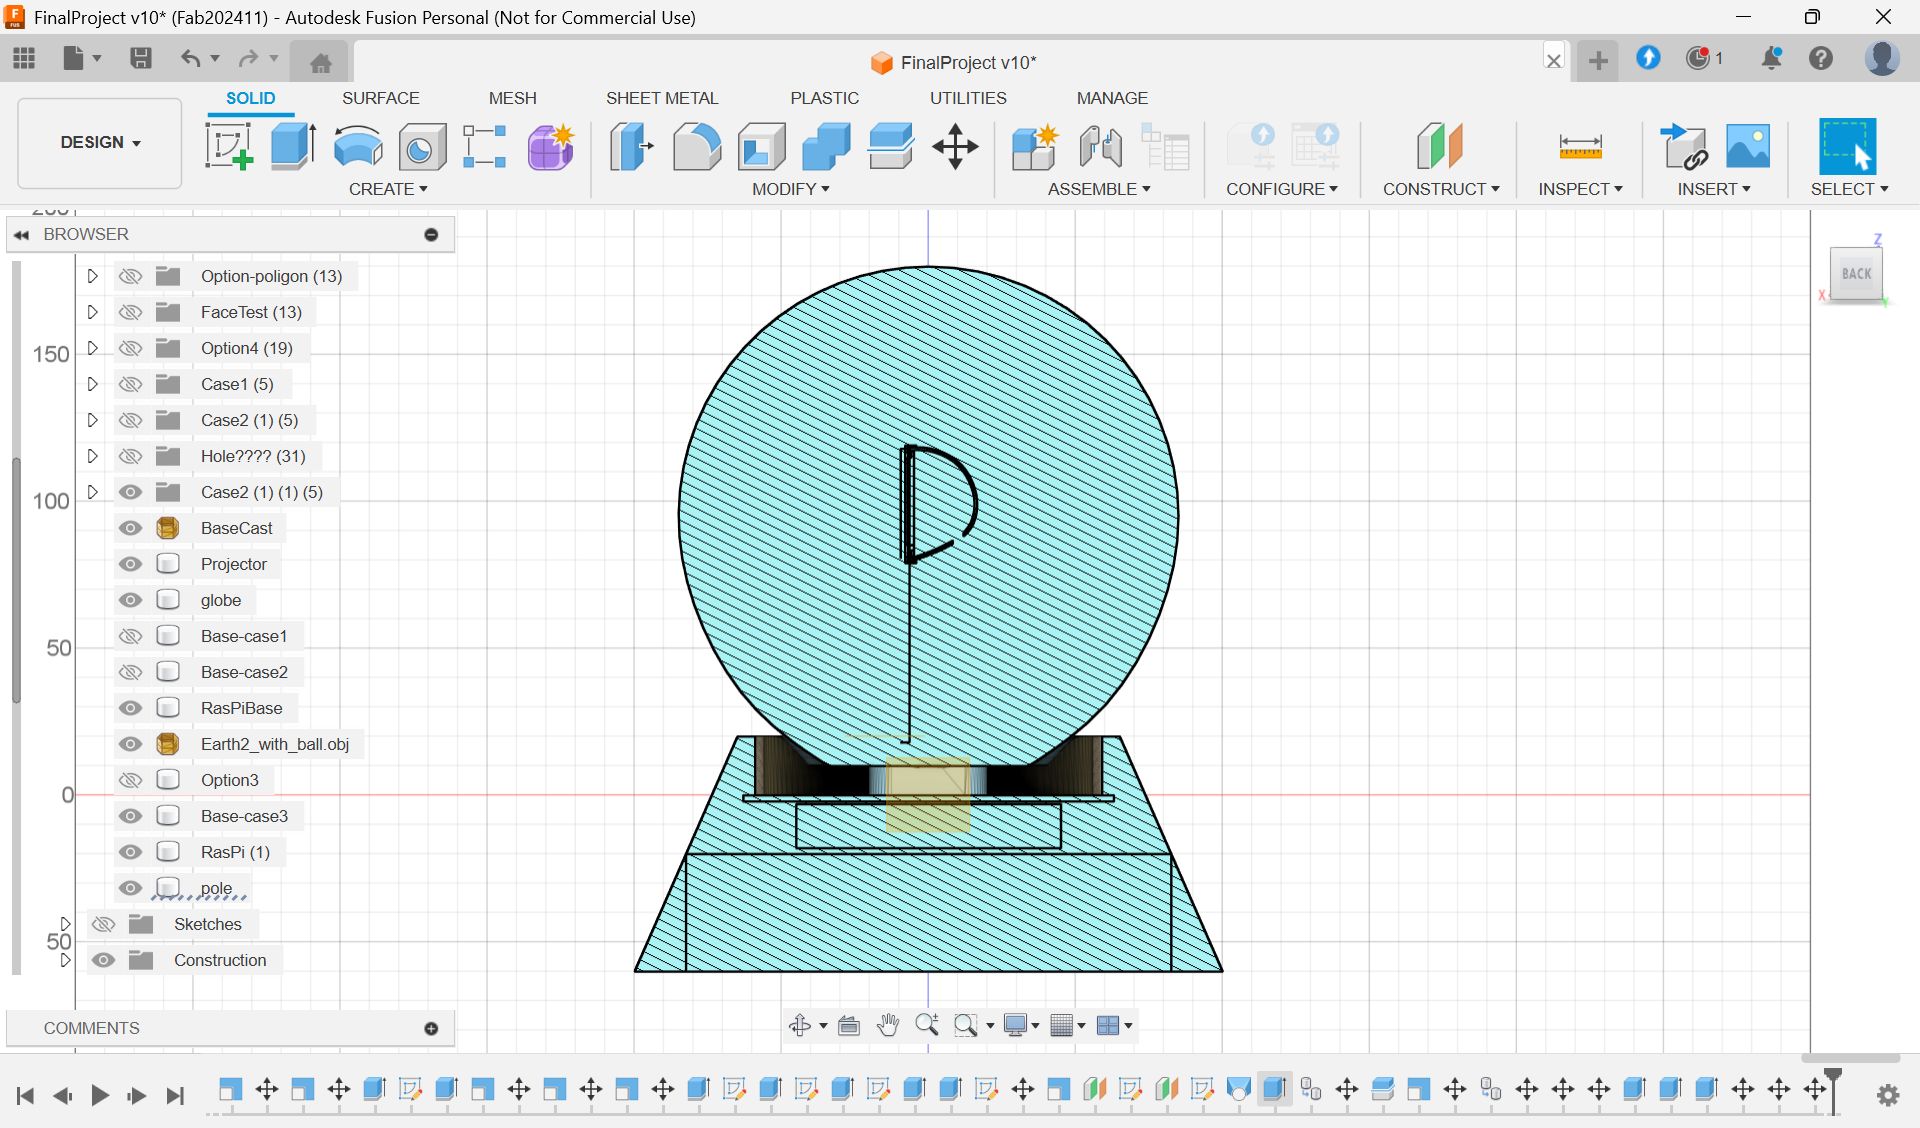Show the hidden FaceTest (13) component
The width and height of the screenshot is (1920, 1128).
[x=130, y=312]
